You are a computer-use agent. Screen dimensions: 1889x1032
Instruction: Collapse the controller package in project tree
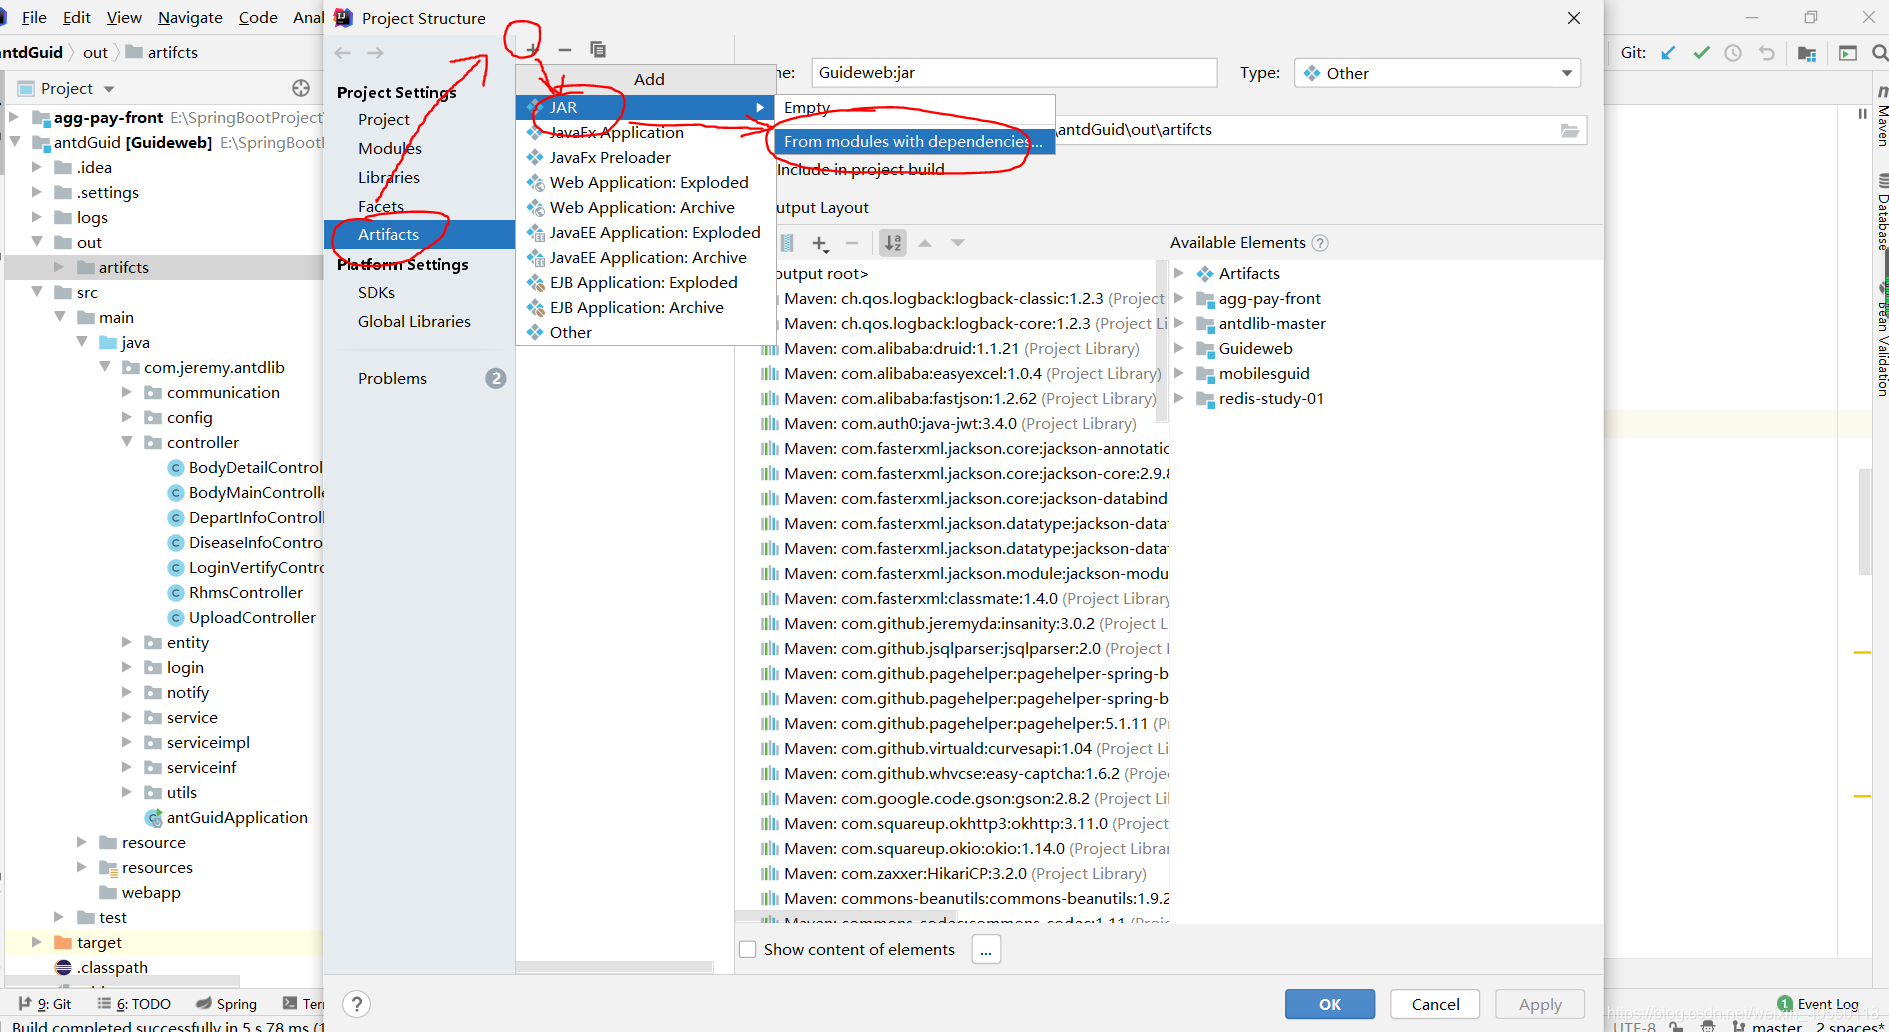pos(127,441)
